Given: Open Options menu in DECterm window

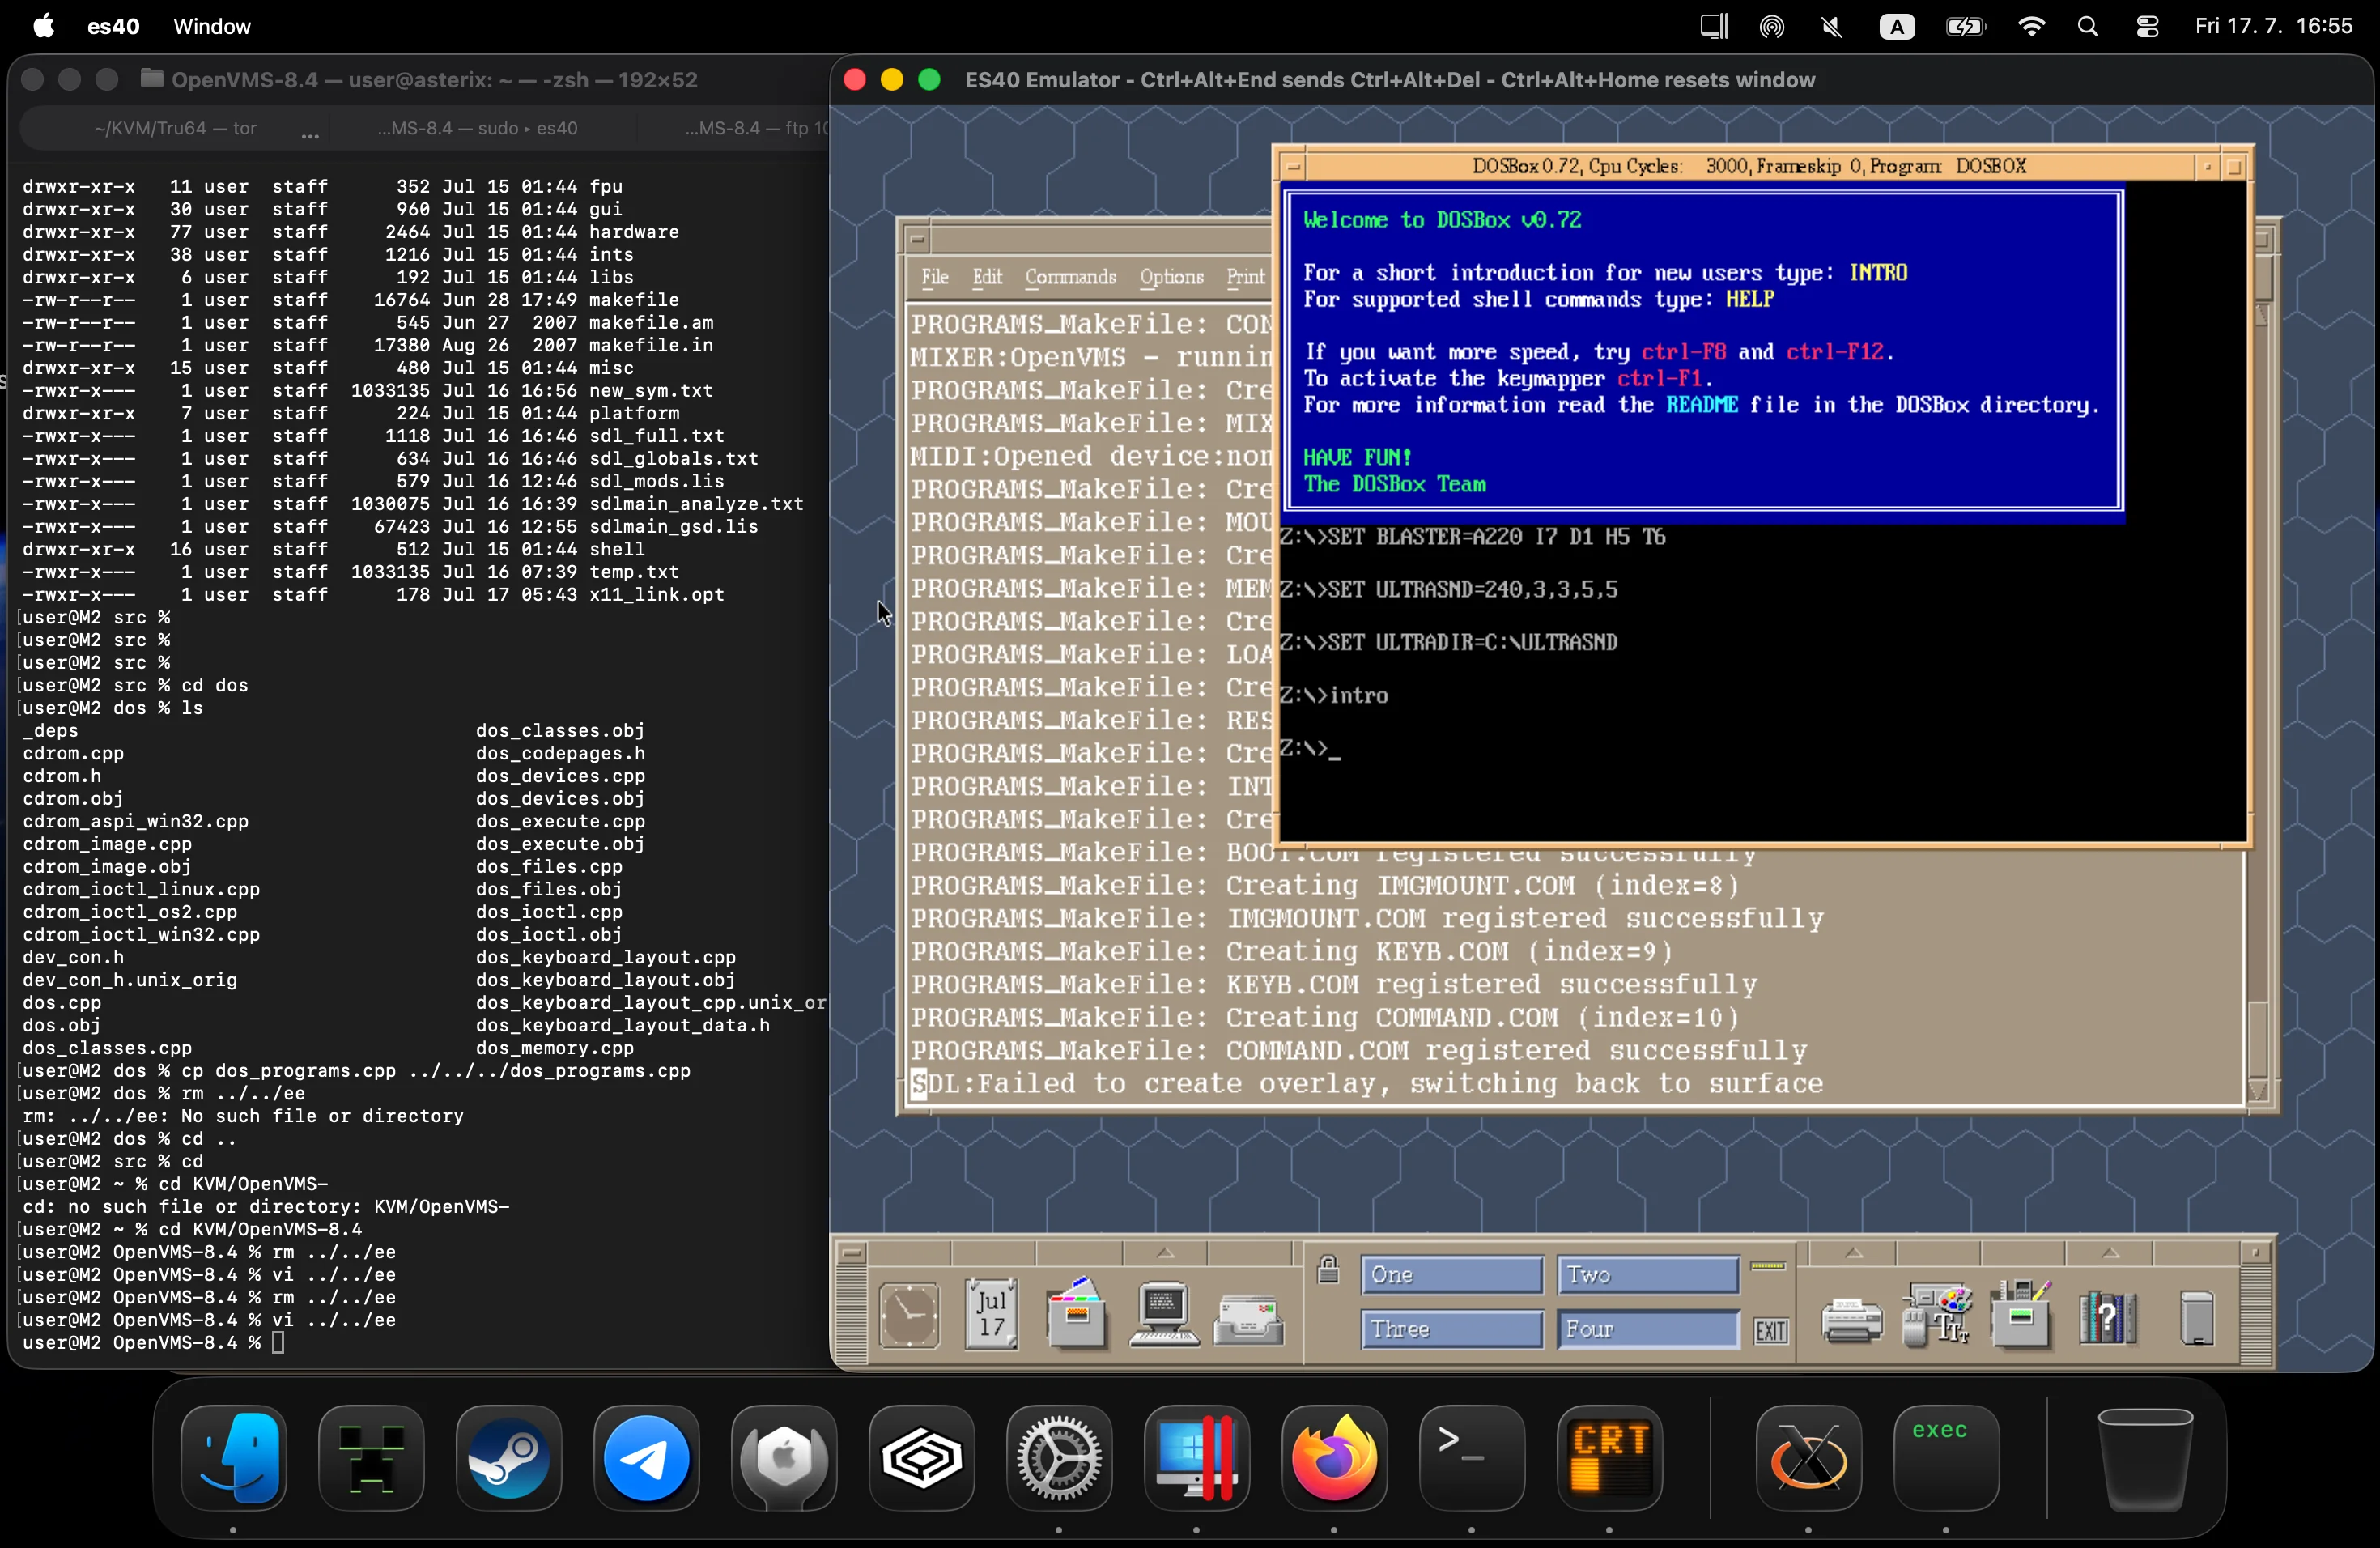Looking at the screenshot, I should tap(1171, 277).
